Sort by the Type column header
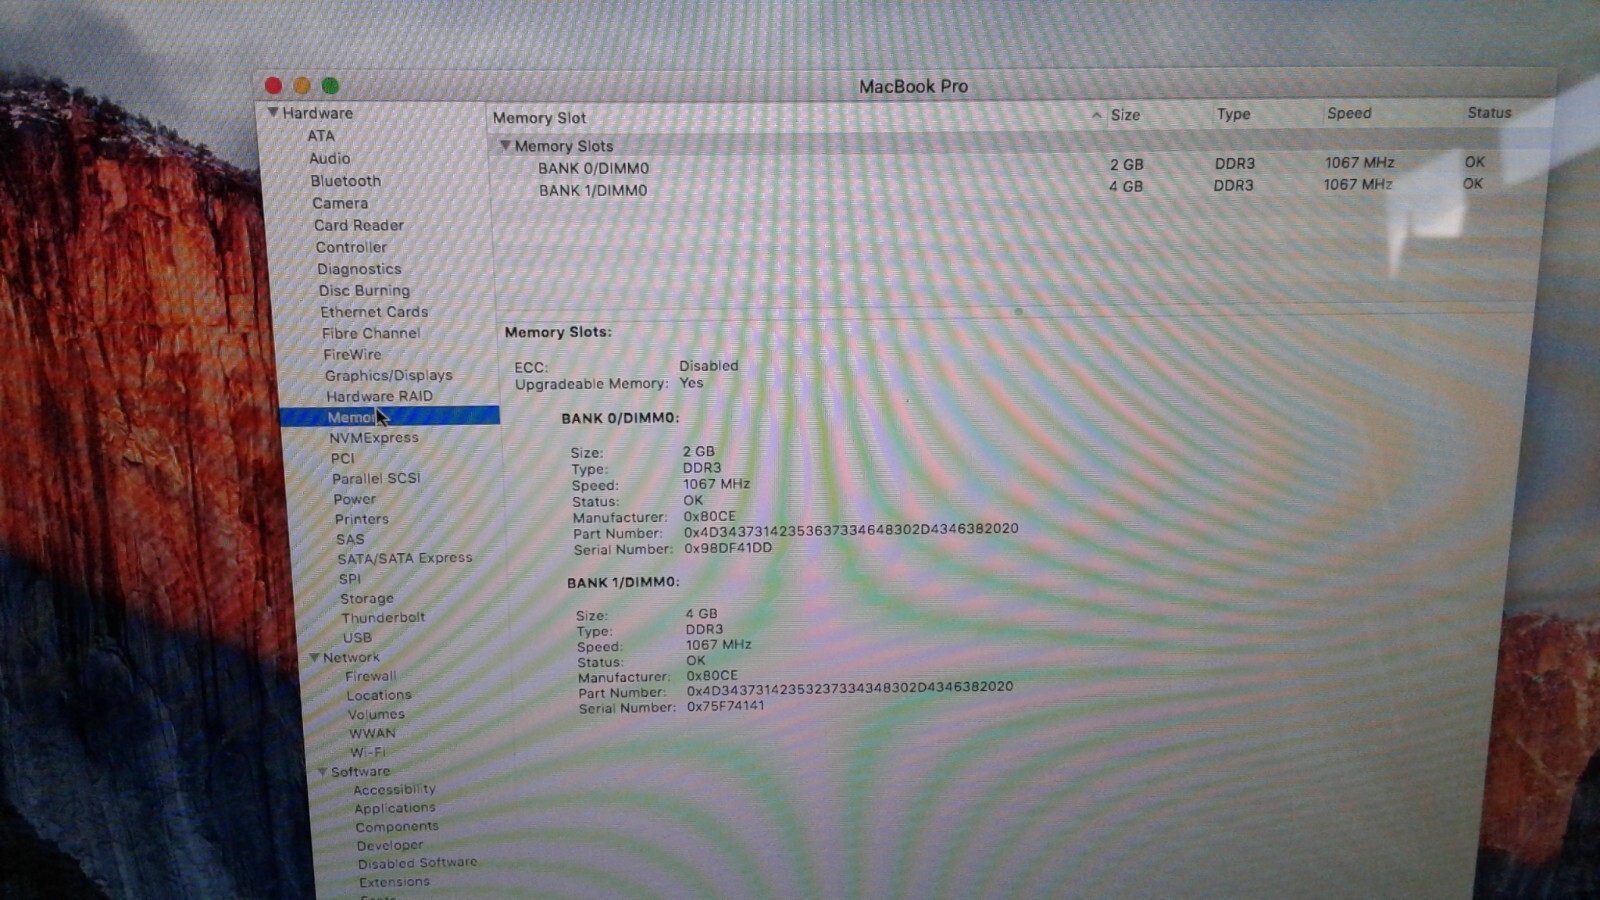 [1233, 114]
